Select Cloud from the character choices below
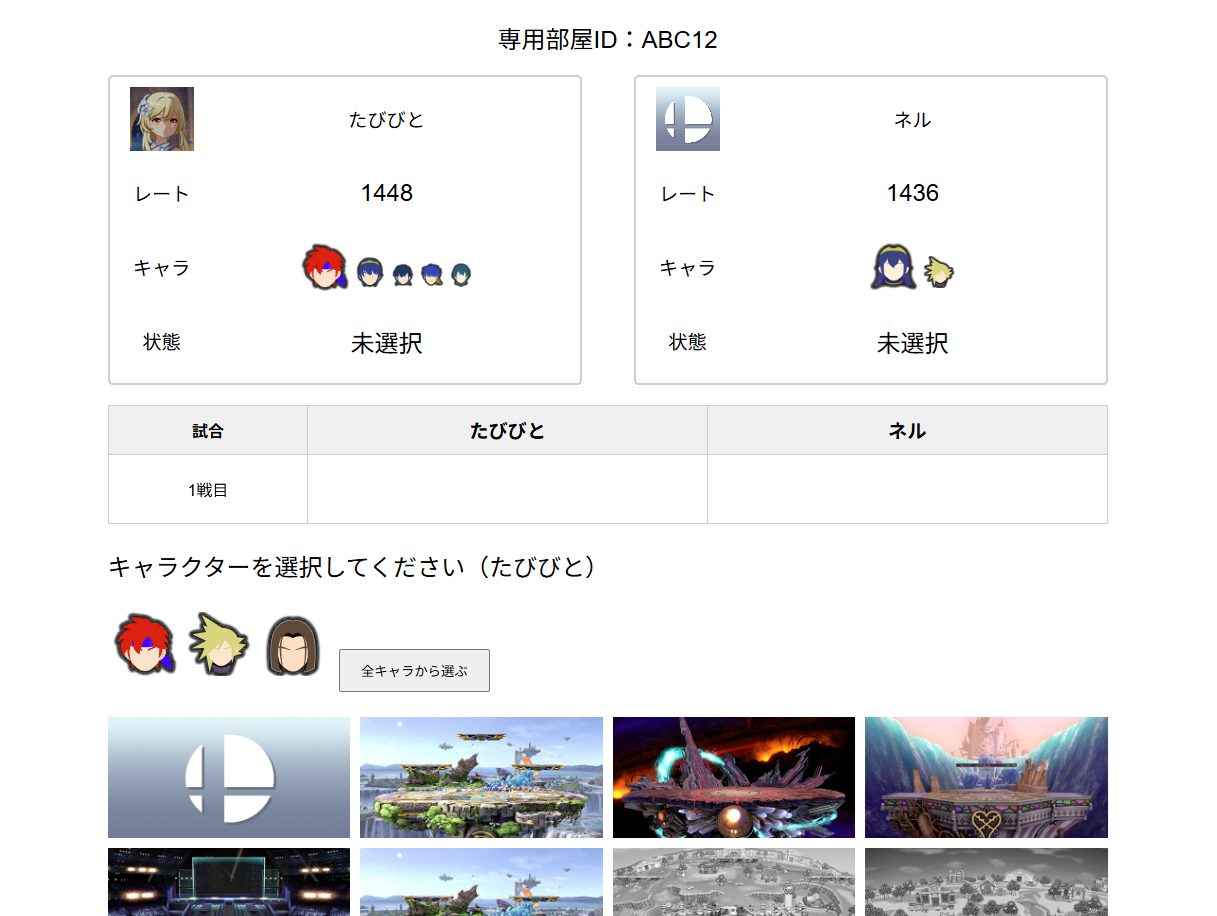Screen dimensions: 1217x916 pos(219,644)
